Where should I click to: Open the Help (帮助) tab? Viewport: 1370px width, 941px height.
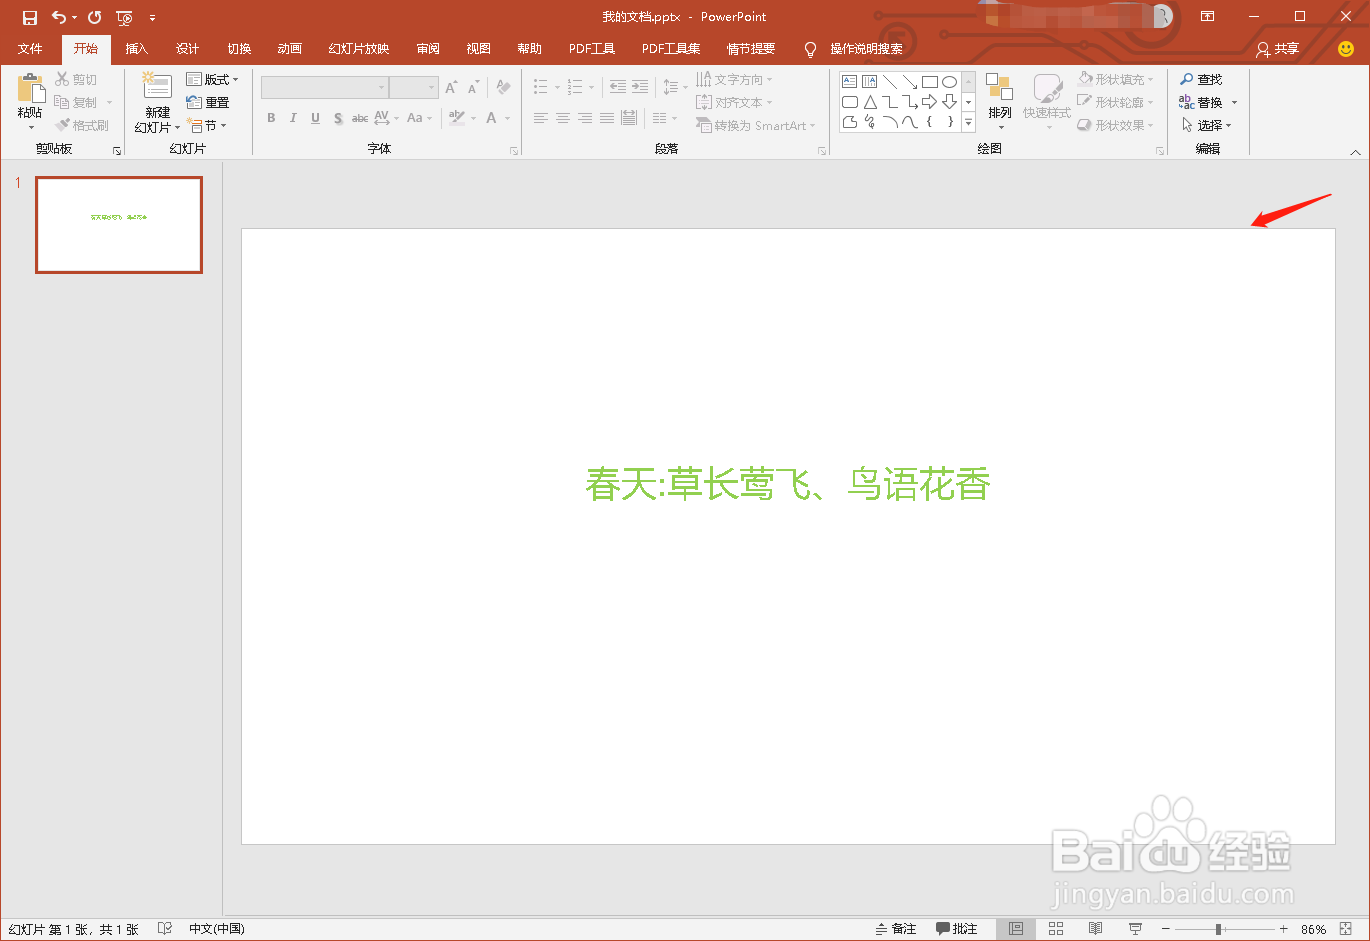530,49
